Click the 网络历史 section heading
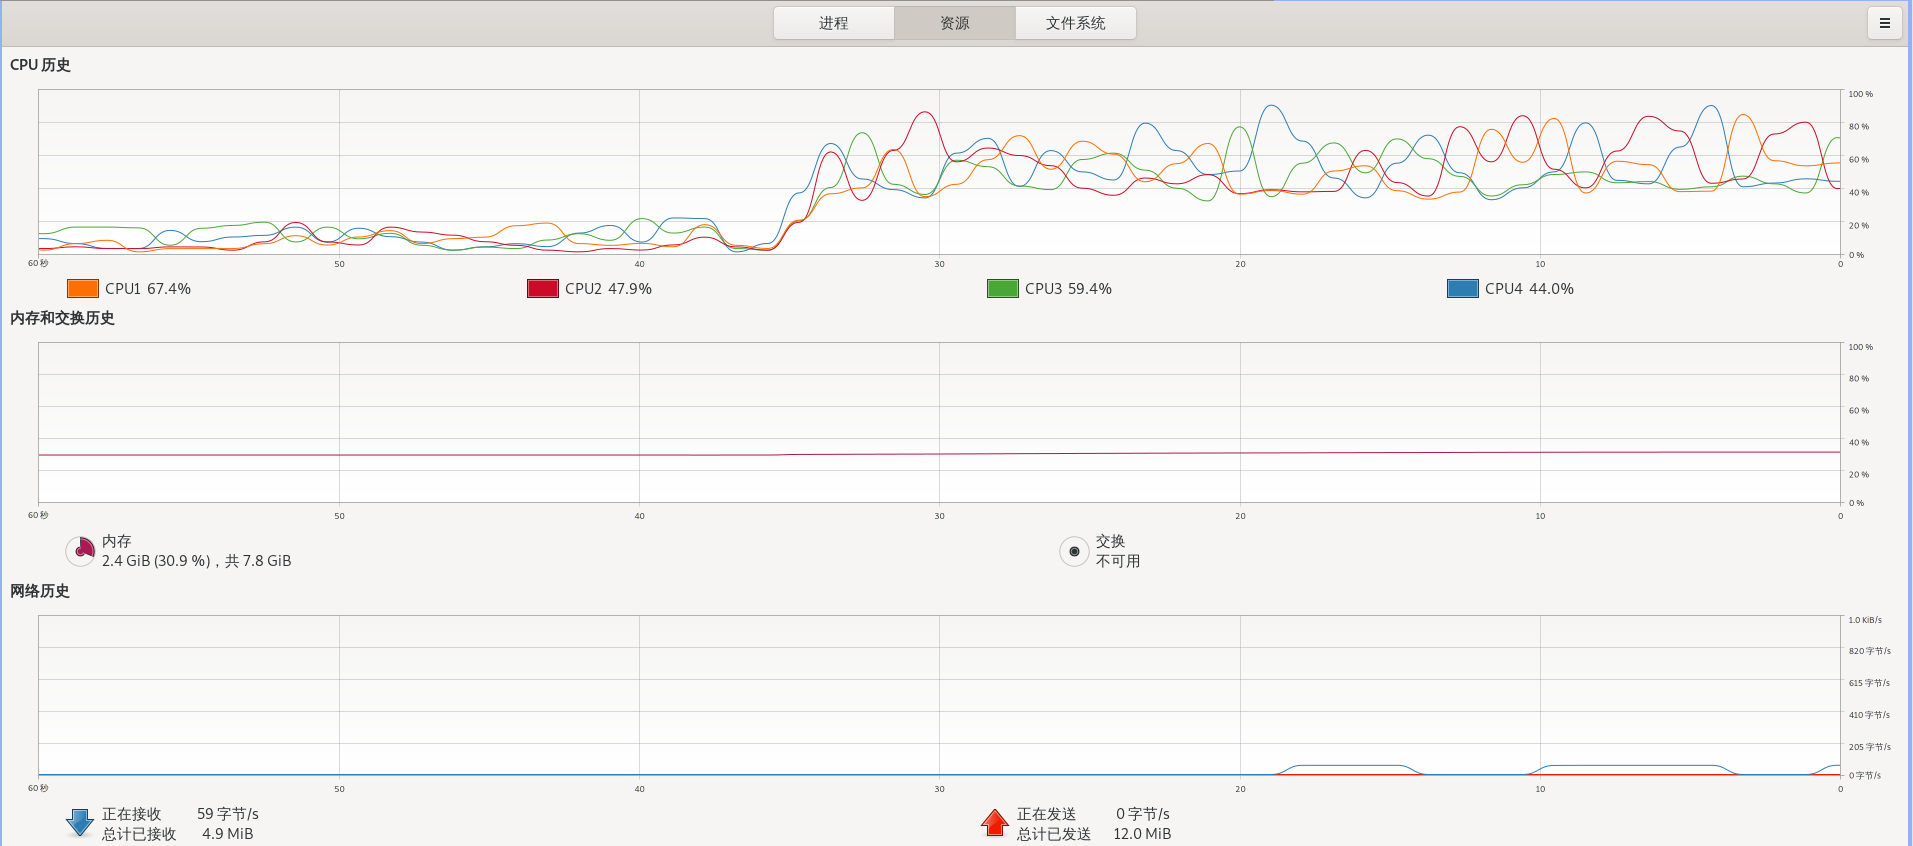This screenshot has width=1913, height=846. click(40, 591)
